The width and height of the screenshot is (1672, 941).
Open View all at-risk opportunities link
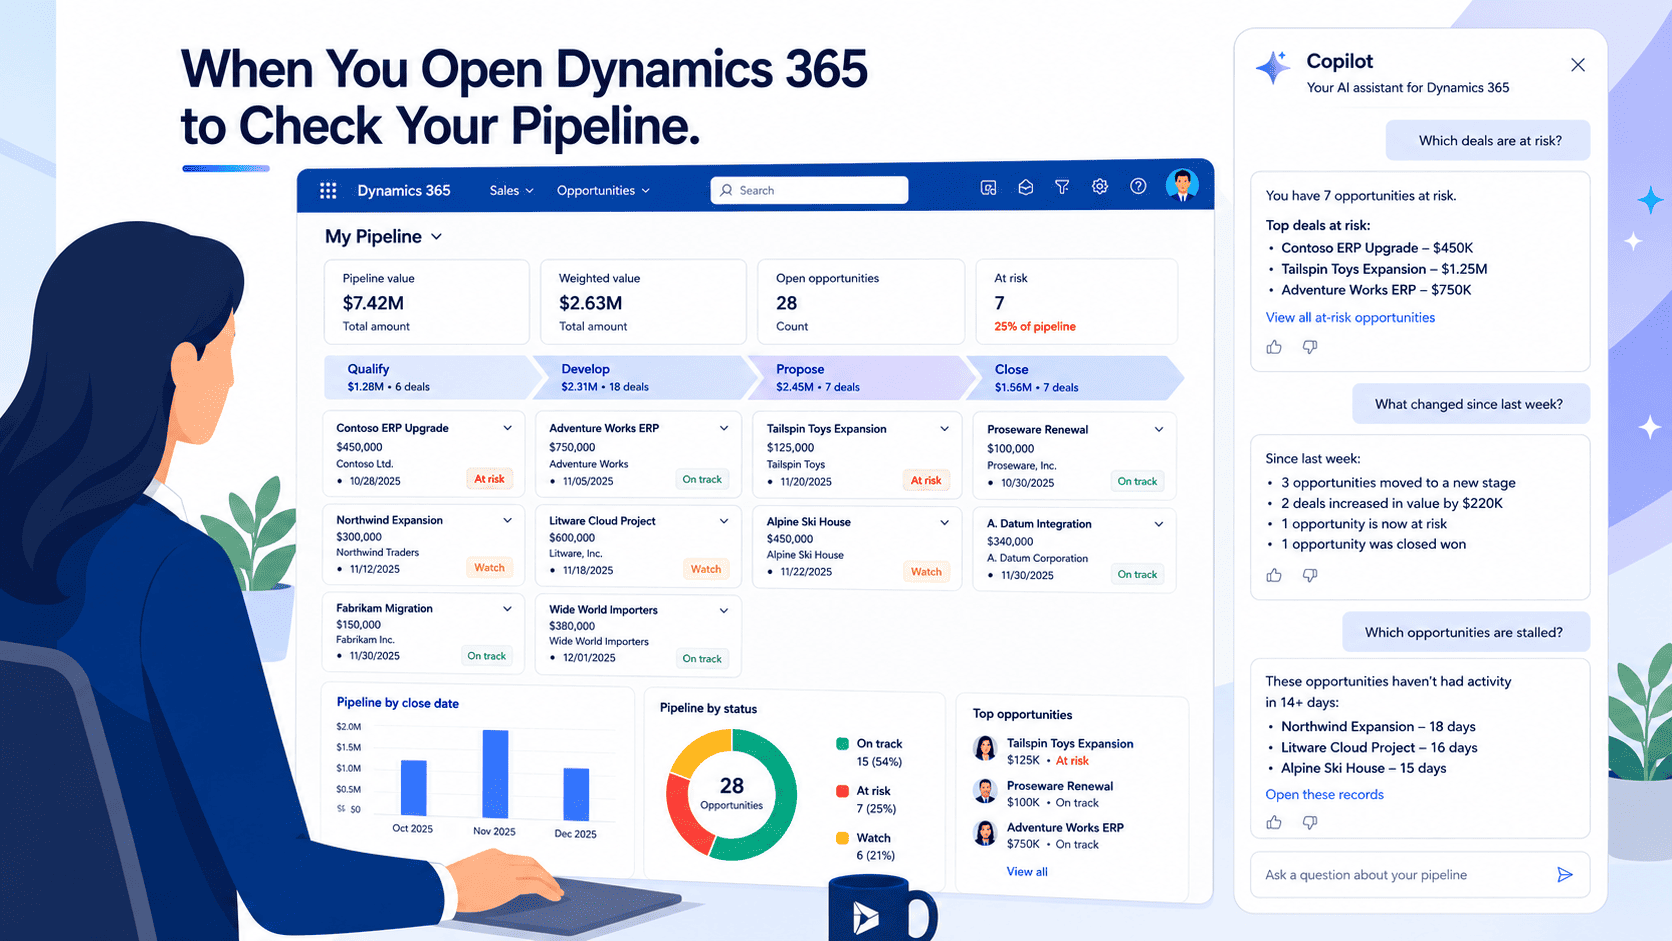pyautogui.click(x=1350, y=317)
